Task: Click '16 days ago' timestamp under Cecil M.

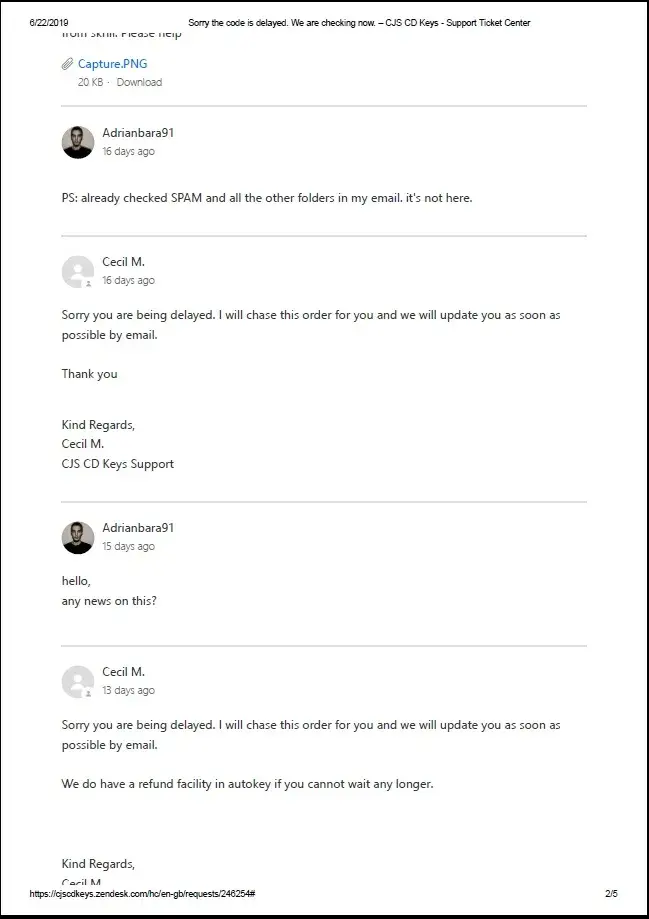Action: point(128,281)
